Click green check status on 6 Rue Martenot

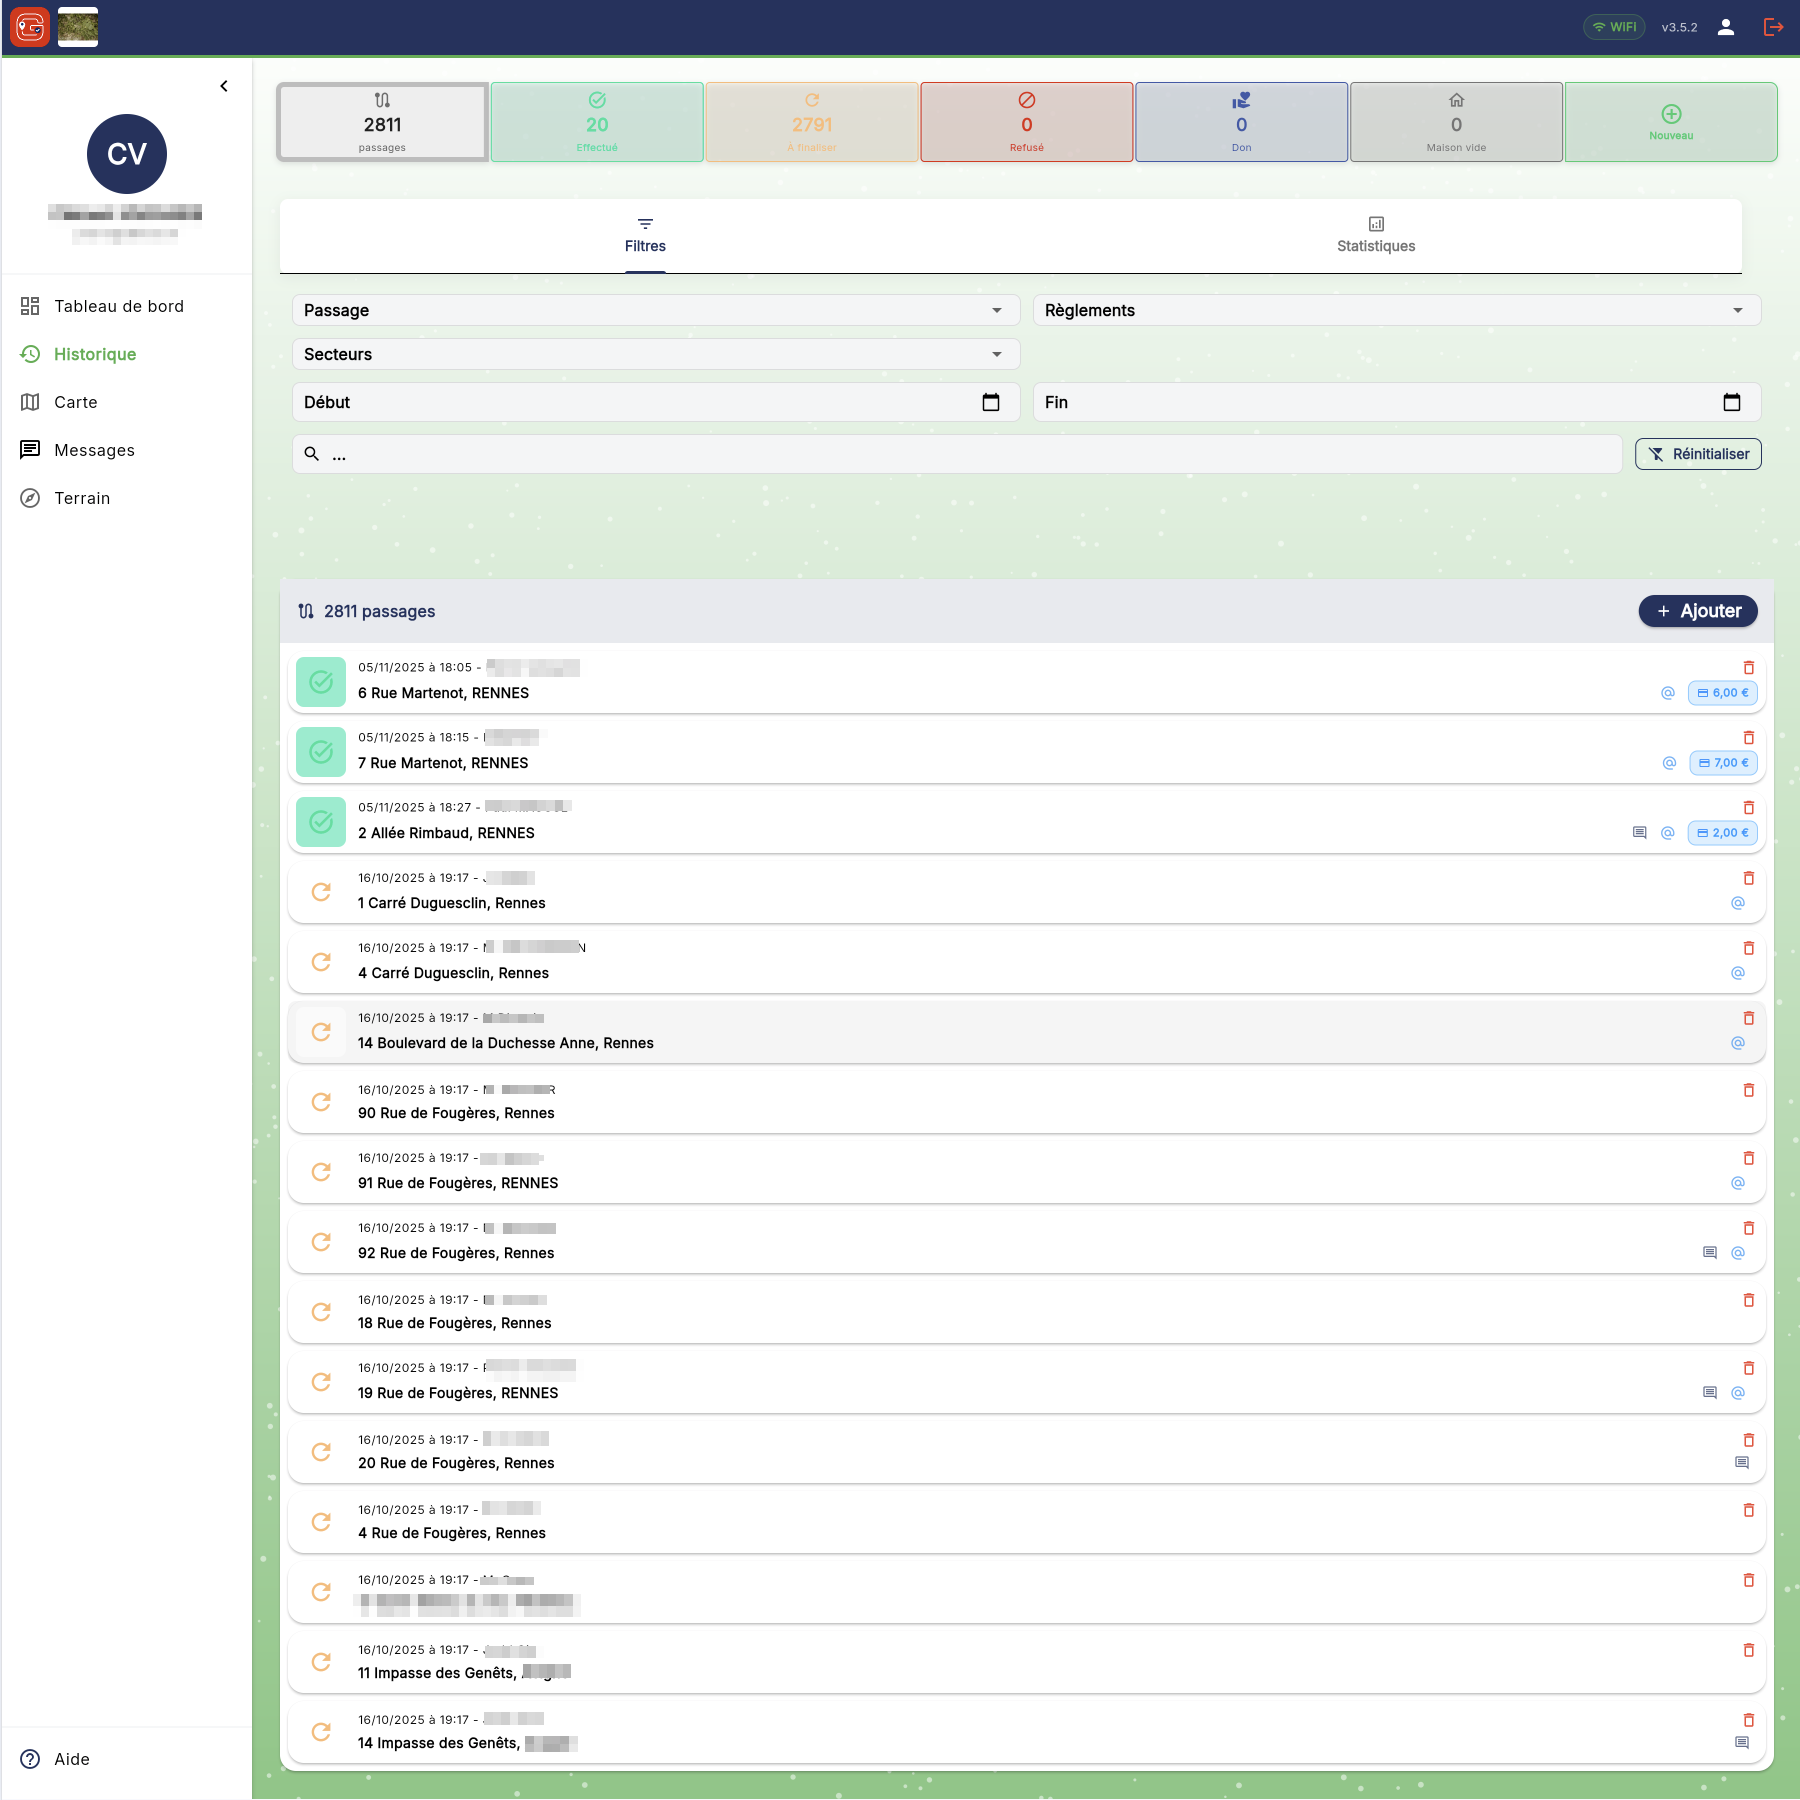point(321,682)
